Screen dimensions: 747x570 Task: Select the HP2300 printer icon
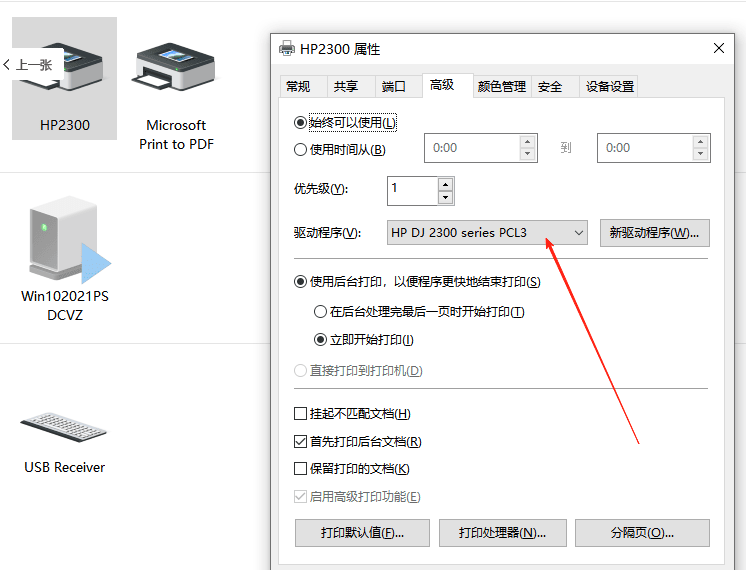coord(64,79)
